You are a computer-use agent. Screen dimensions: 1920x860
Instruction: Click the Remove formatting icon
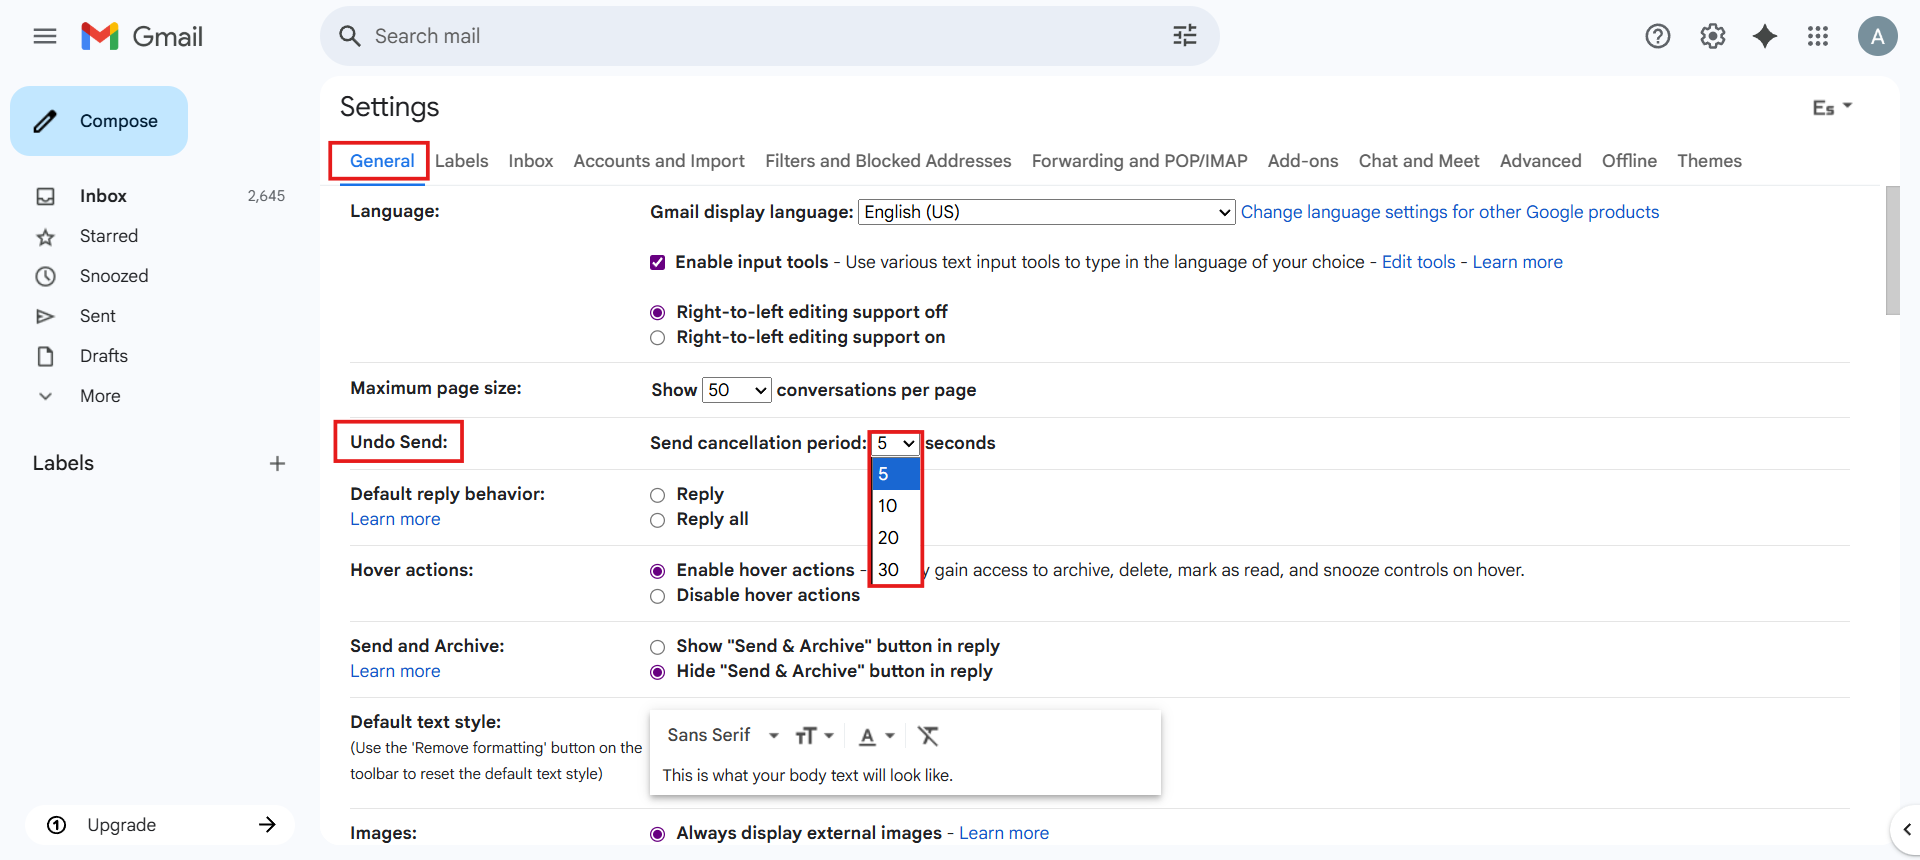tap(928, 736)
